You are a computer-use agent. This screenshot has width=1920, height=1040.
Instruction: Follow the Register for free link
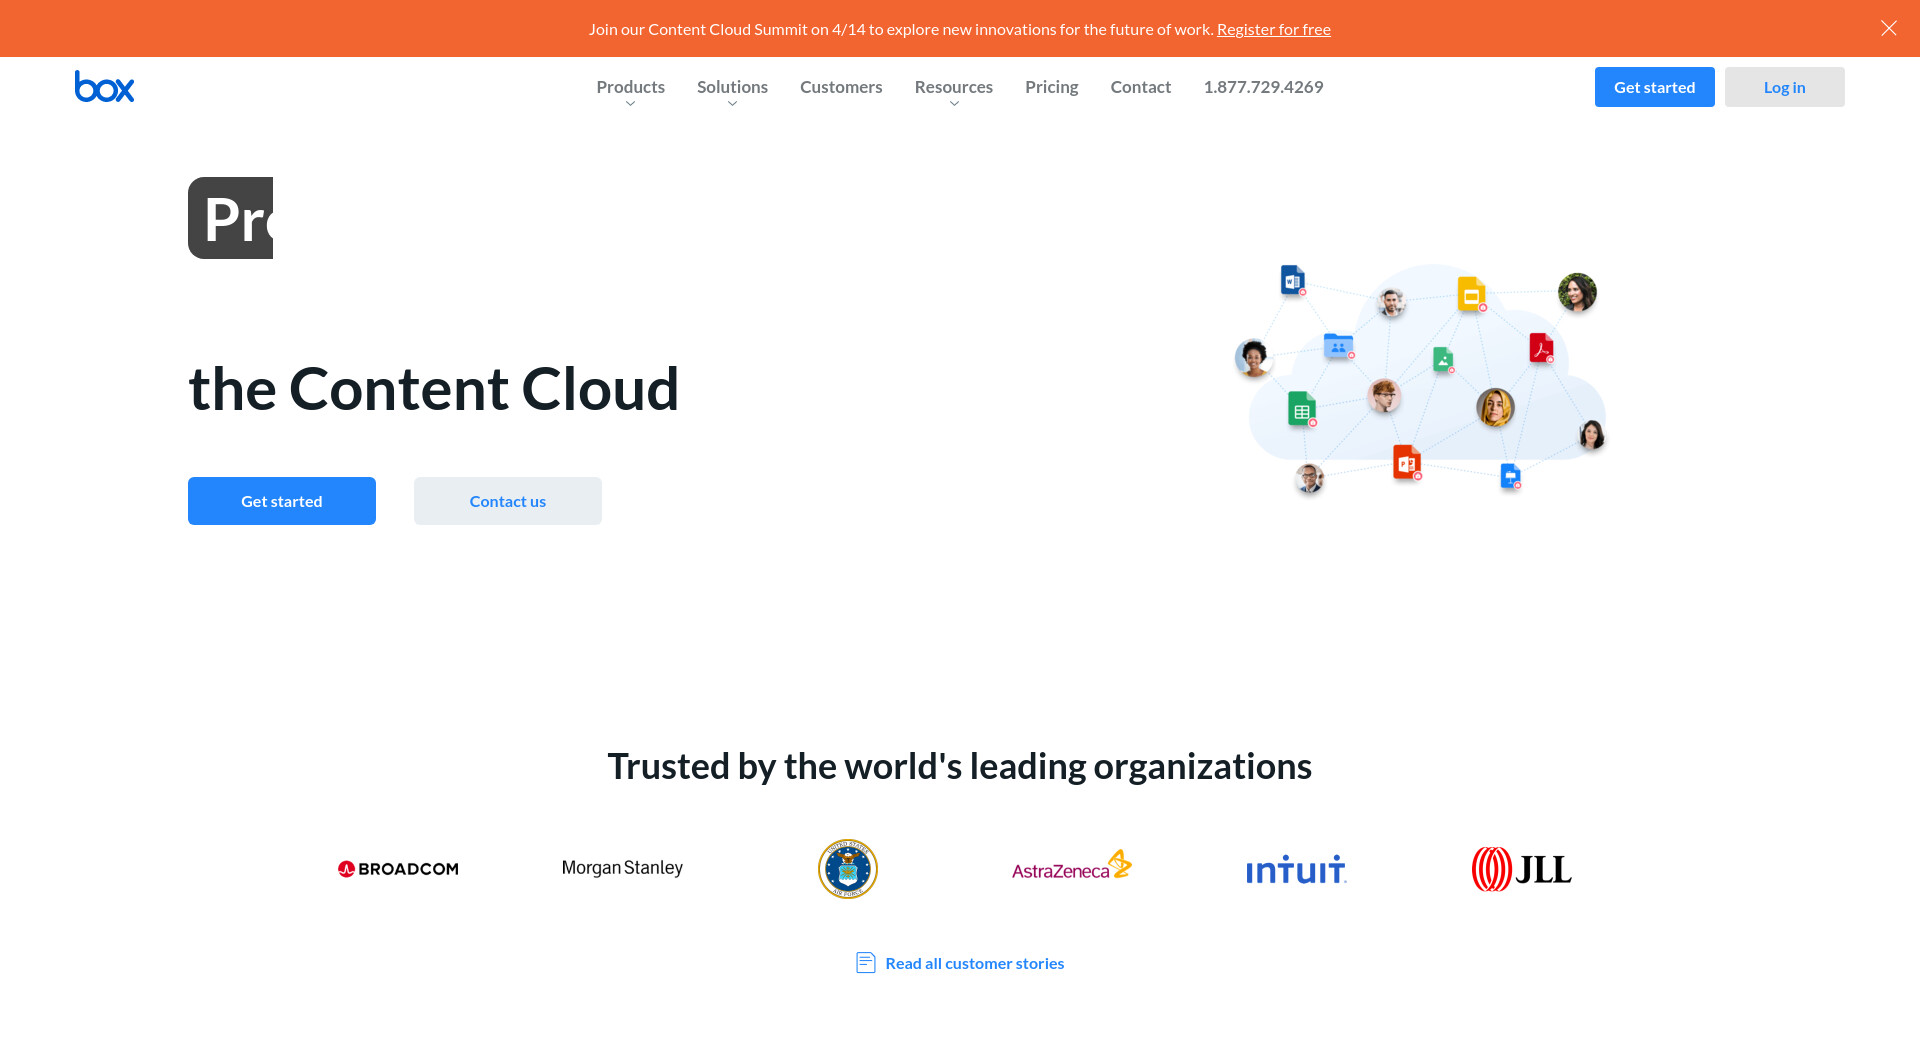click(x=1273, y=29)
